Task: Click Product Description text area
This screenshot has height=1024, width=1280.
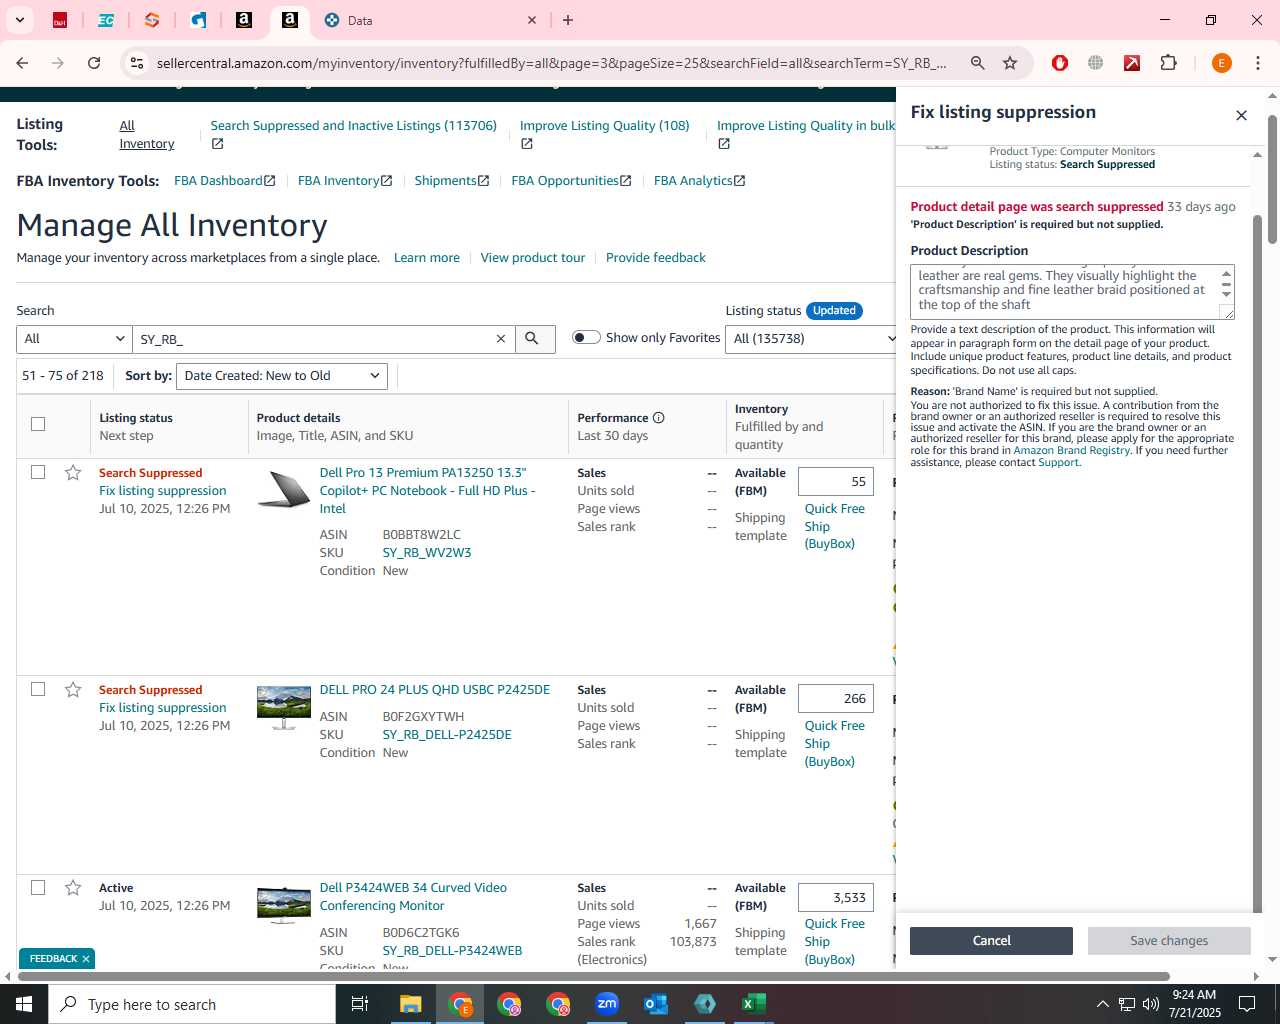Action: tap(1072, 292)
